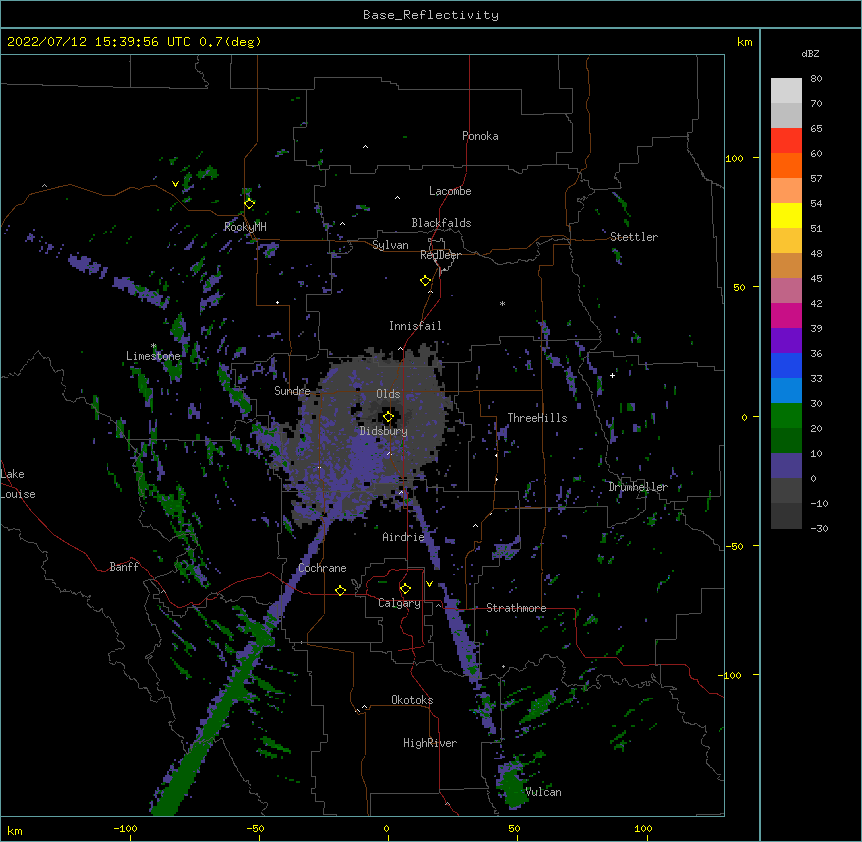Click the Calgary city label
862x842 pixels.
tap(400, 603)
